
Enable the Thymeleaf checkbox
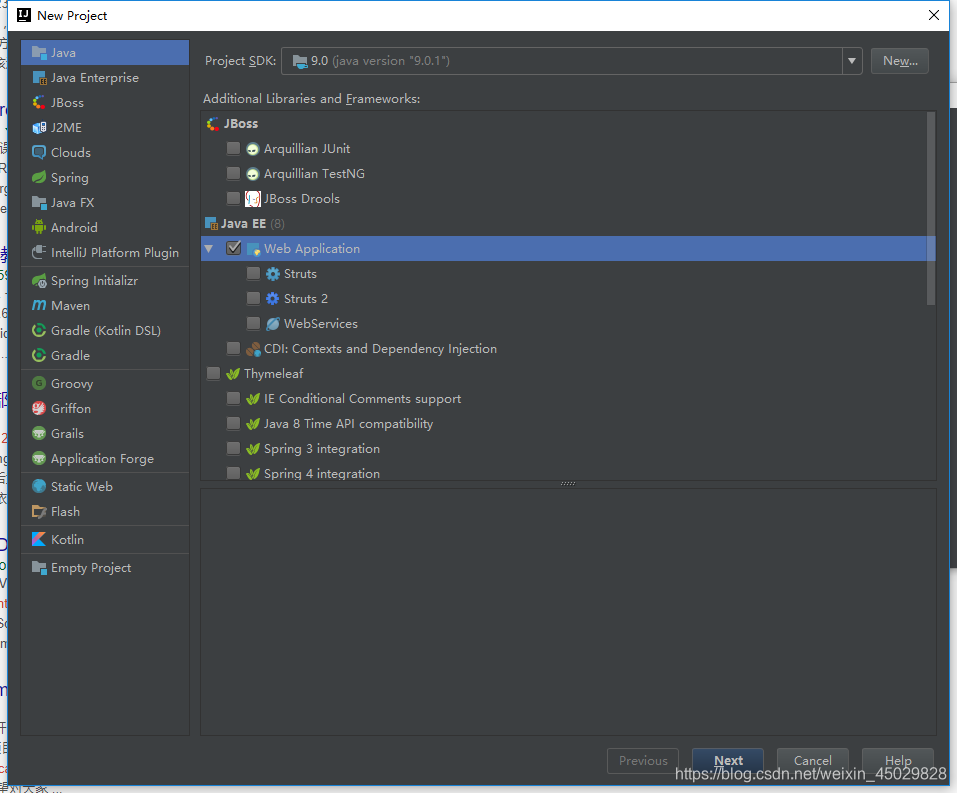[213, 374]
